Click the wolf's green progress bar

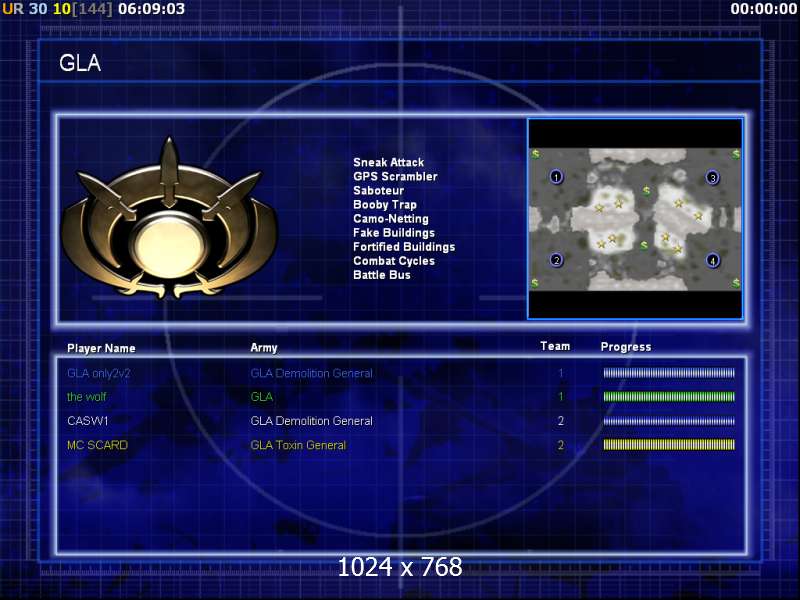[x=669, y=396]
